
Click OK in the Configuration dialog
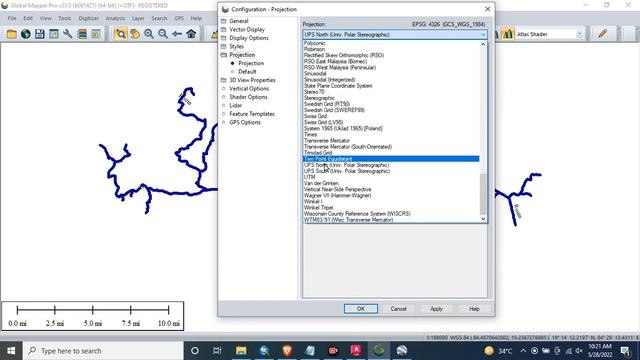pyautogui.click(x=361, y=309)
